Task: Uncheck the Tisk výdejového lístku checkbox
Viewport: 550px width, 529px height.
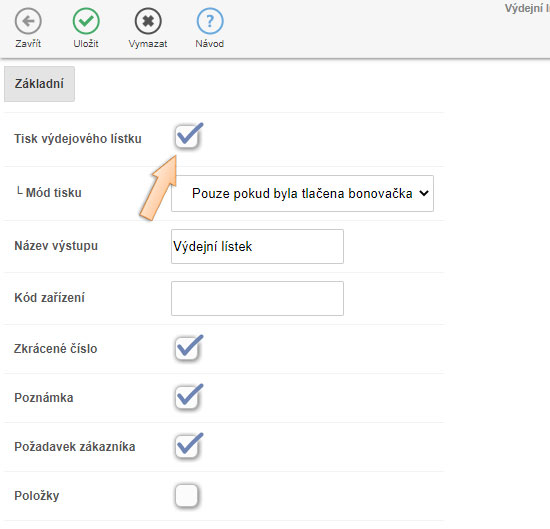Action: [187, 137]
